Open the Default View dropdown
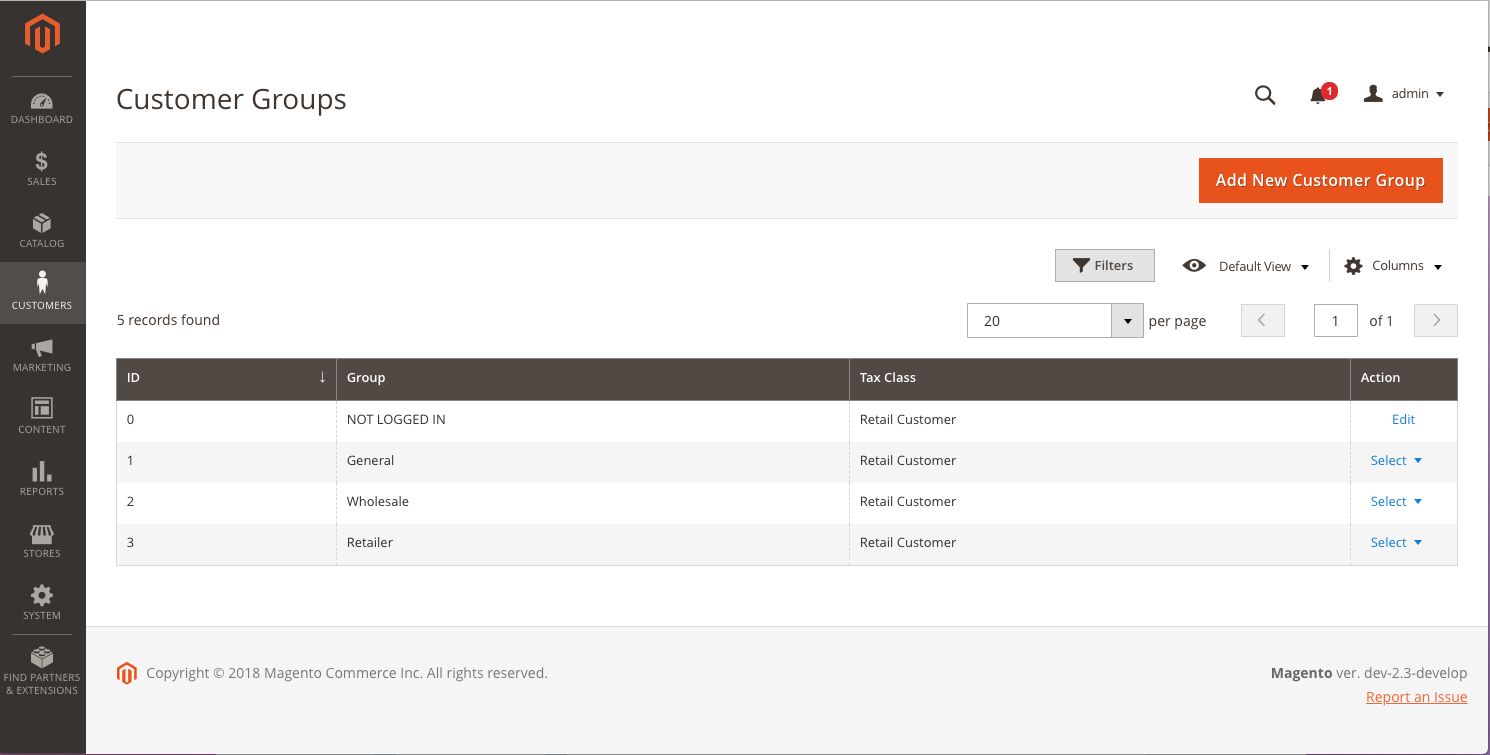 tap(1247, 266)
